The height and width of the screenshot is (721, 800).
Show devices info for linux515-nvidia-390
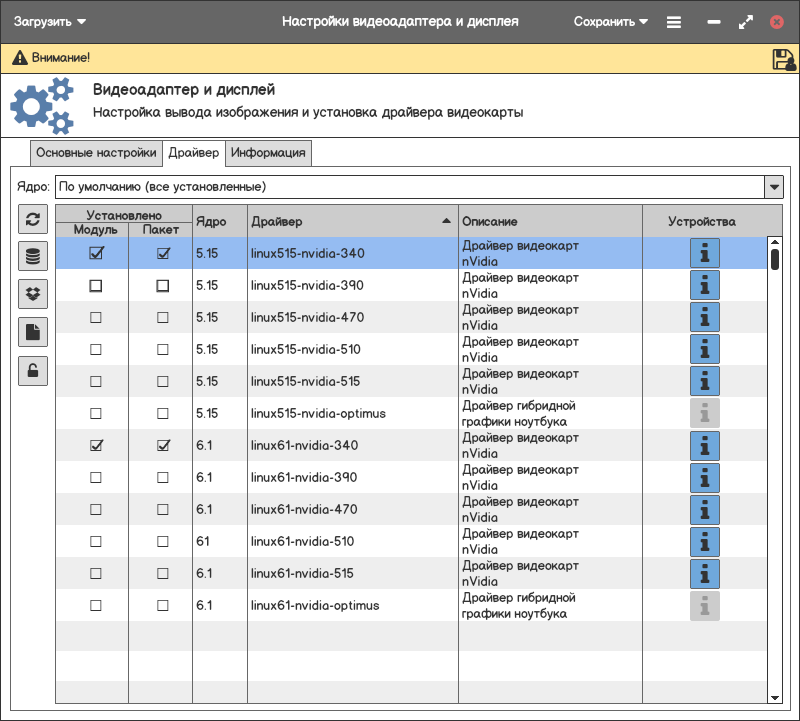click(705, 286)
